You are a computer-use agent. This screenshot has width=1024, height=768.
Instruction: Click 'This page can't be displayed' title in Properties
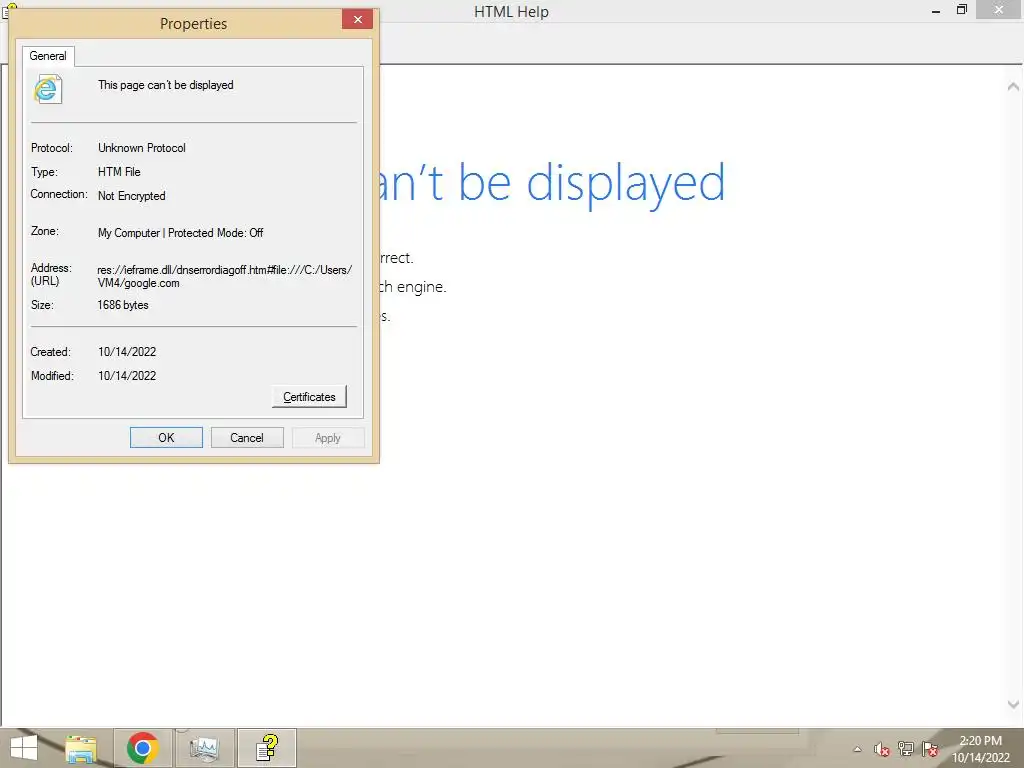pos(165,85)
